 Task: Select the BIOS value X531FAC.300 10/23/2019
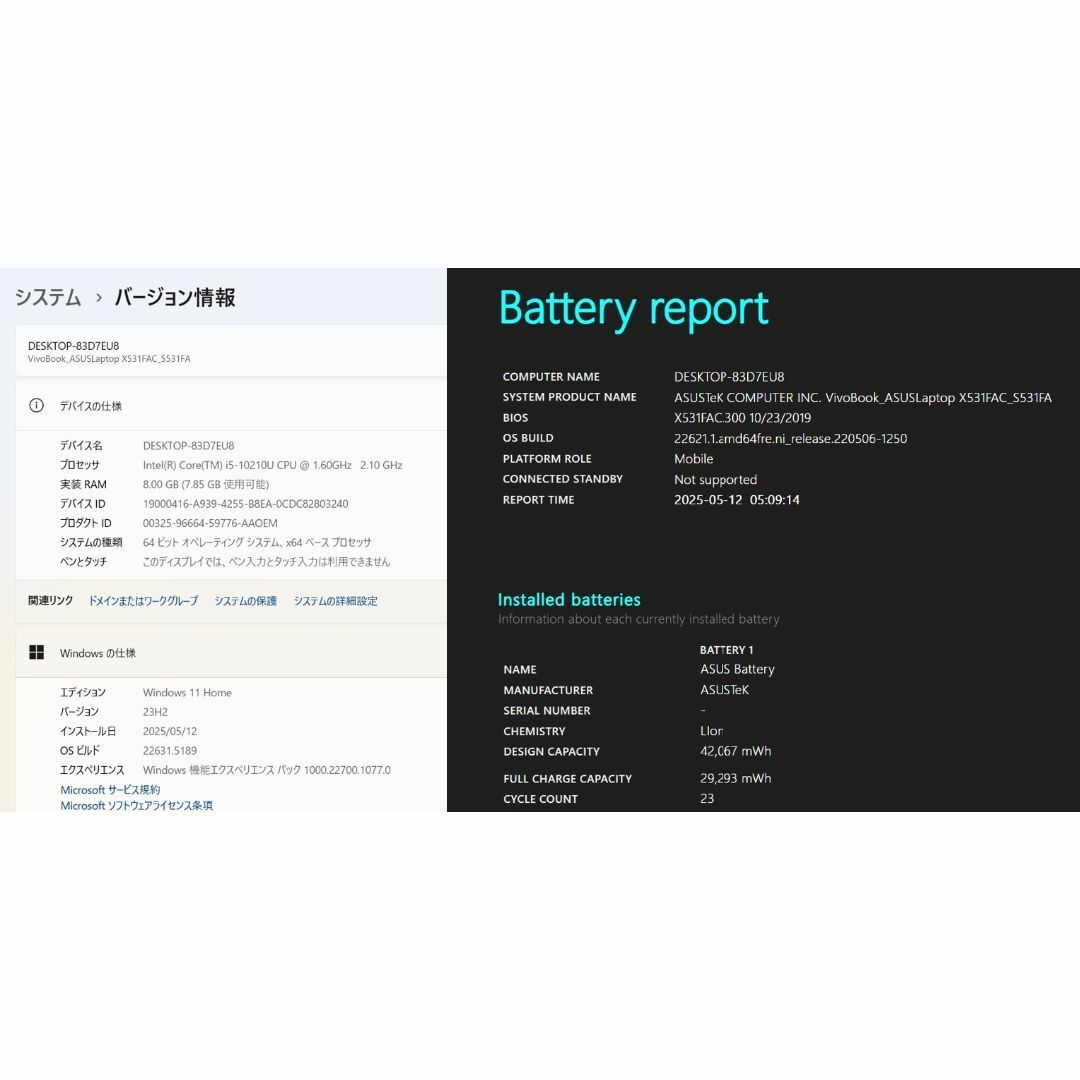pyautogui.click(x=742, y=417)
